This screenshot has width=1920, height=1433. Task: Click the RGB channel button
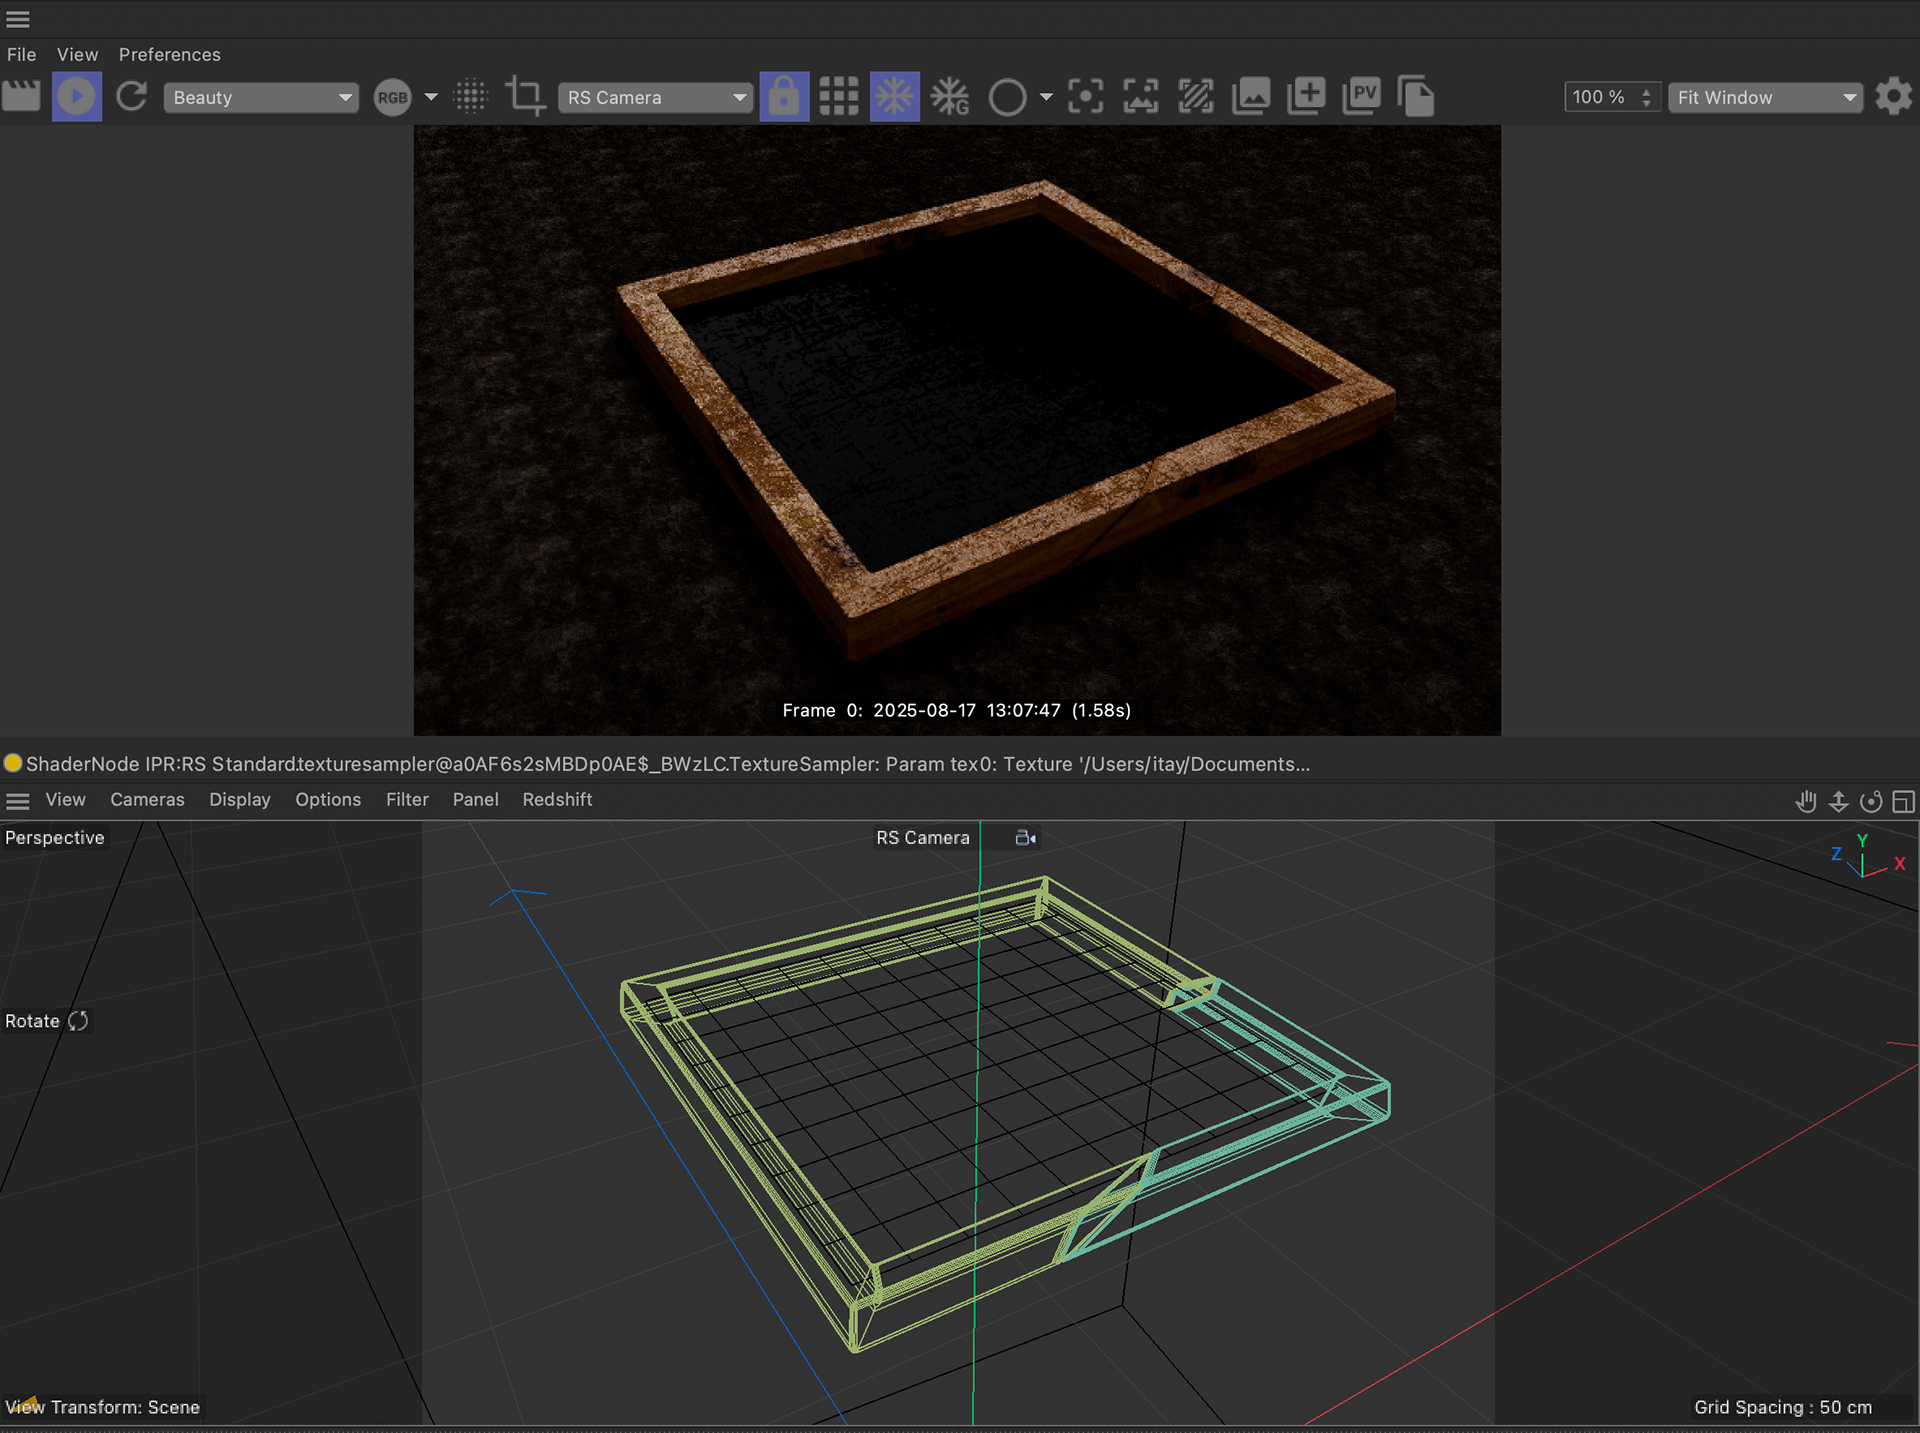pos(392,98)
